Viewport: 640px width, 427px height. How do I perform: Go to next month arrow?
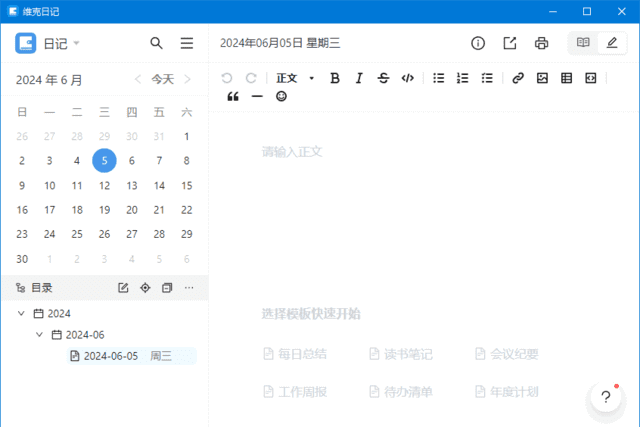(x=187, y=79)
